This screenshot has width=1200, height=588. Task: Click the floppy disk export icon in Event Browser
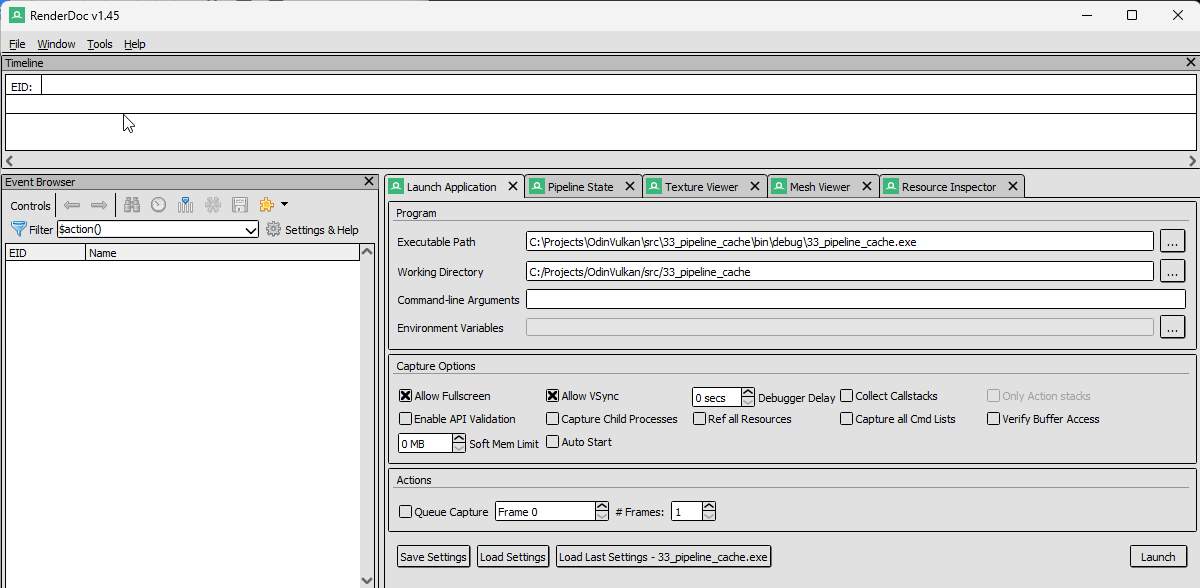point(240,205)
